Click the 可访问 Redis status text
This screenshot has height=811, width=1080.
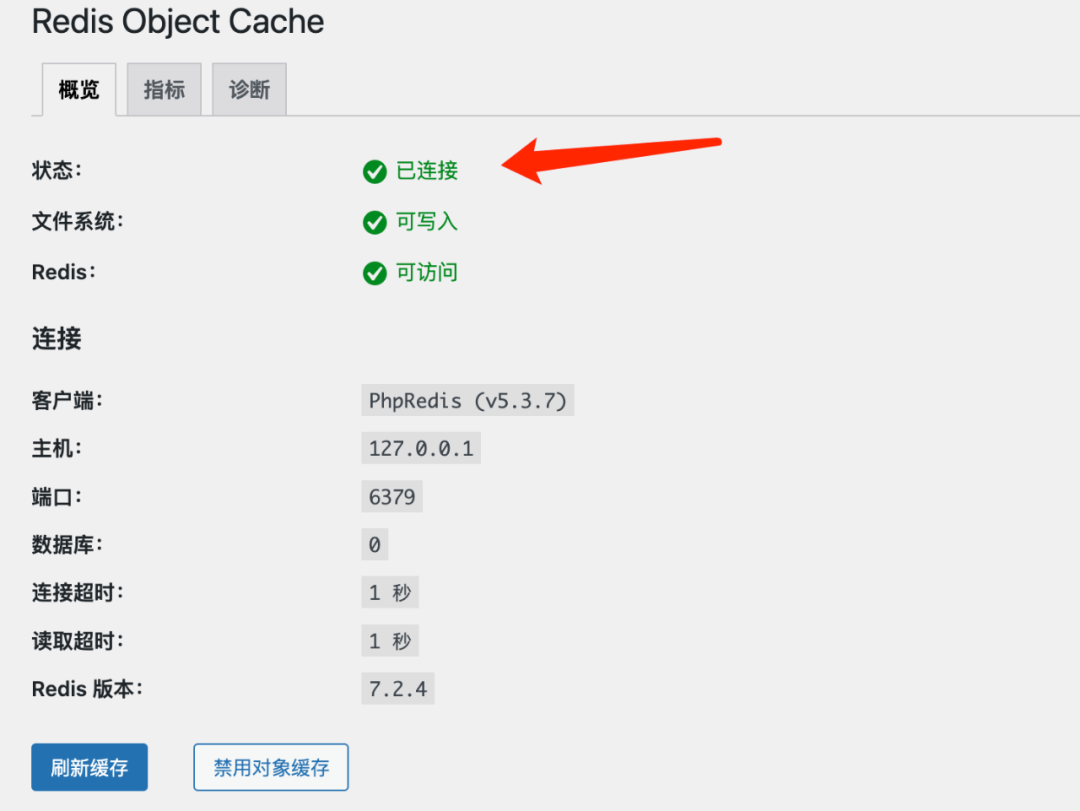click(427, 273)
